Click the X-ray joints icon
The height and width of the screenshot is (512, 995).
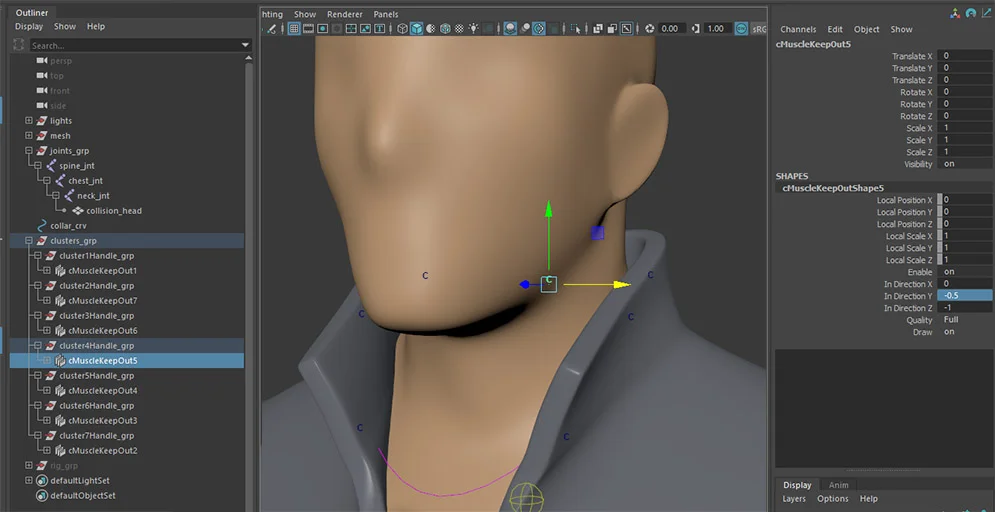(627, 29)
